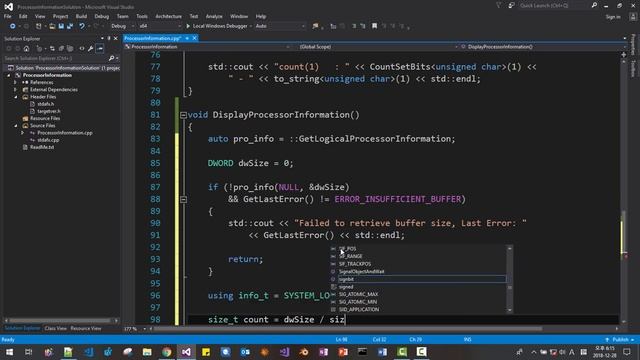Open the Analyze menu

[214, 16]
